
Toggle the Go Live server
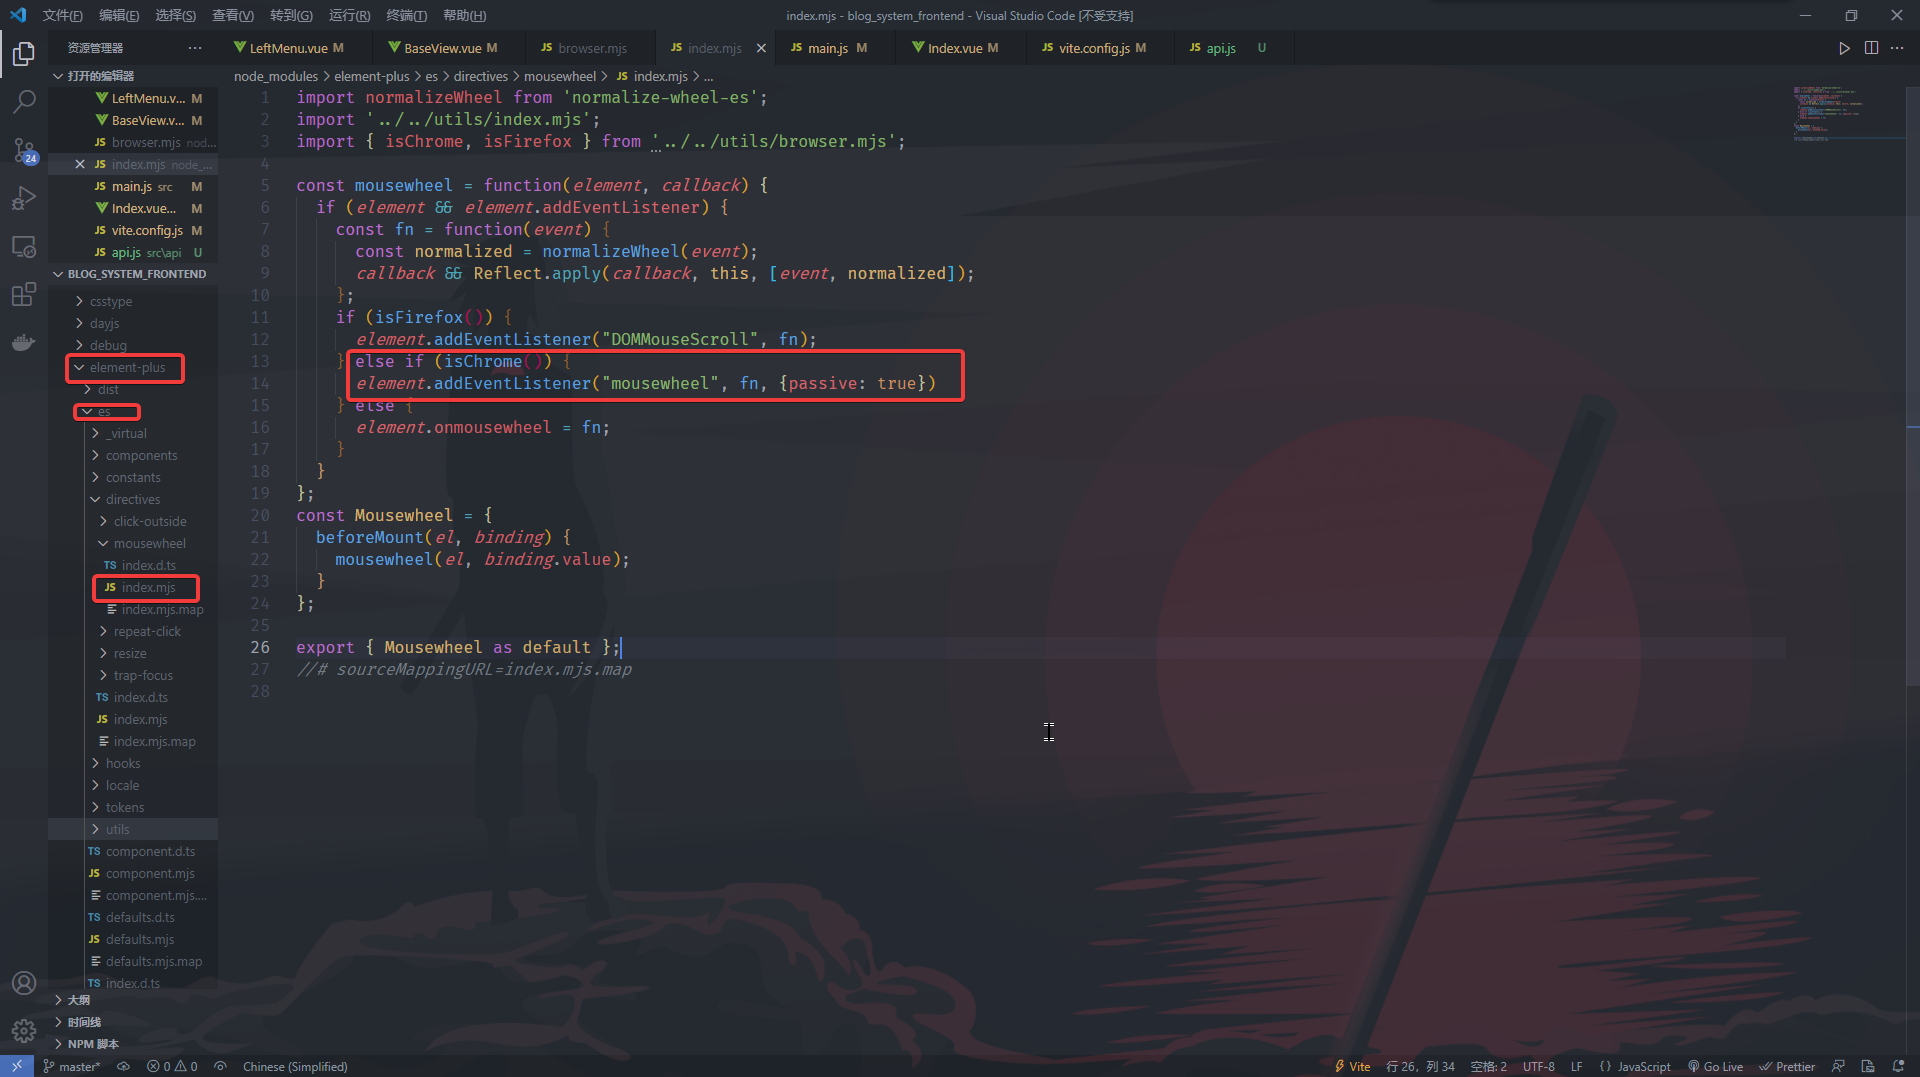[1715, 1066]
